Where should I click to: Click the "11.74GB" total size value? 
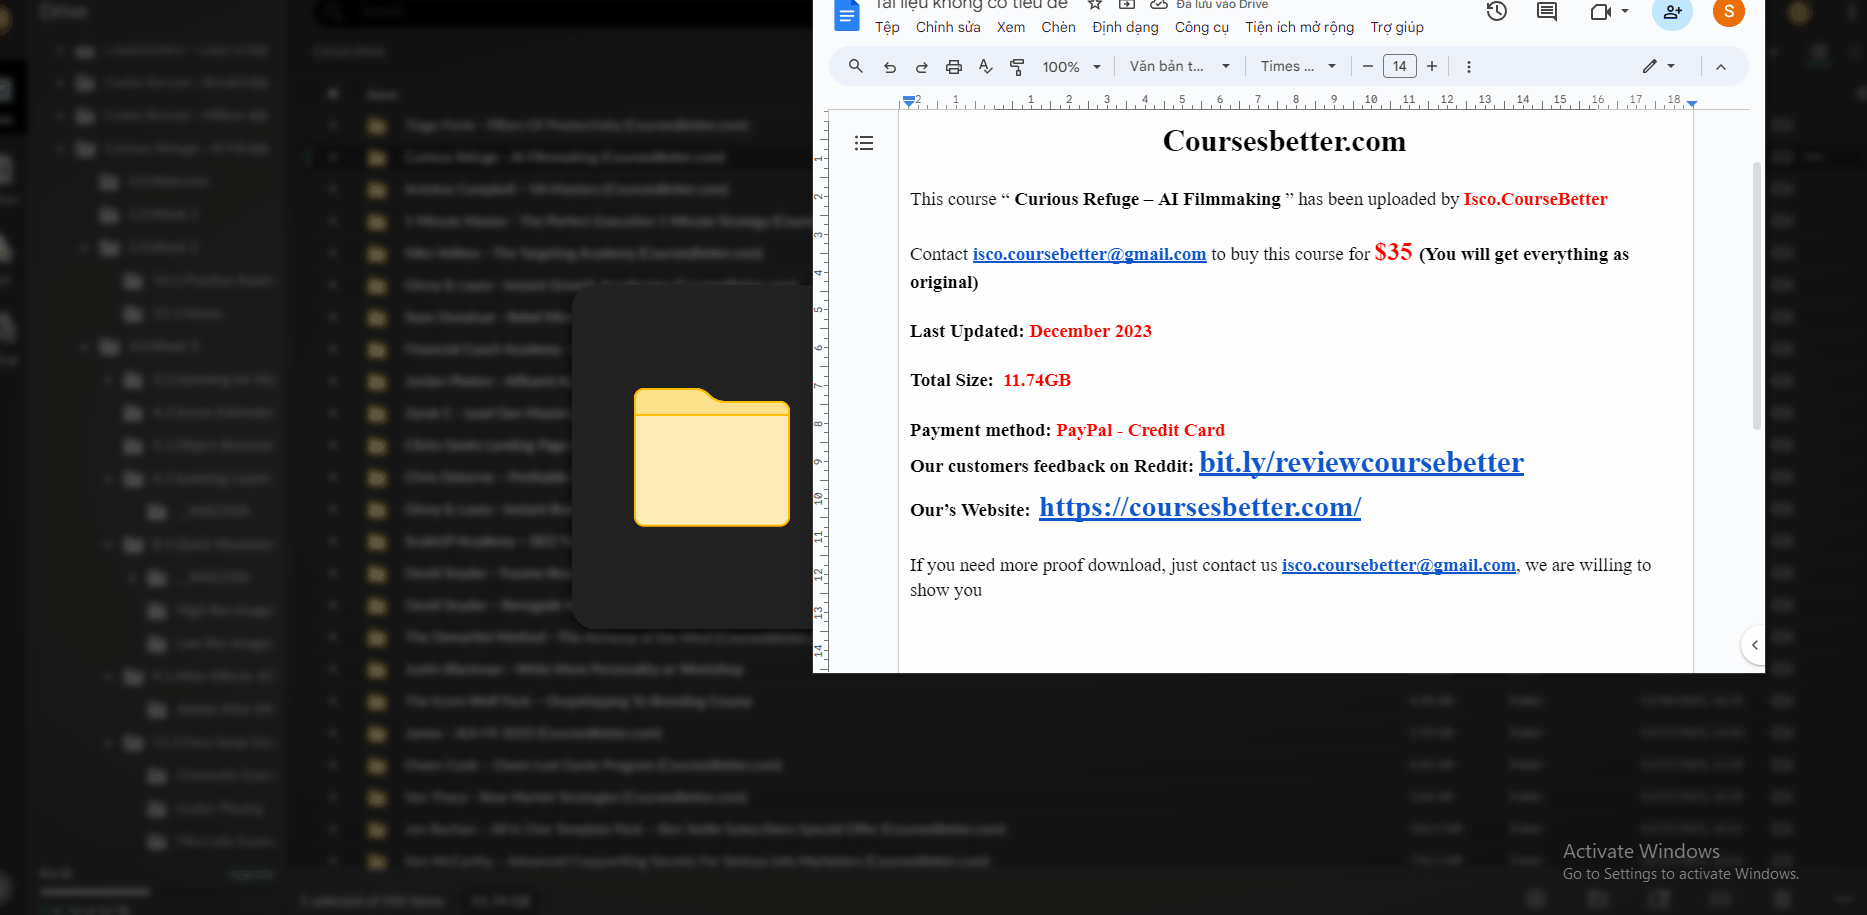(x=1037, y=380)
